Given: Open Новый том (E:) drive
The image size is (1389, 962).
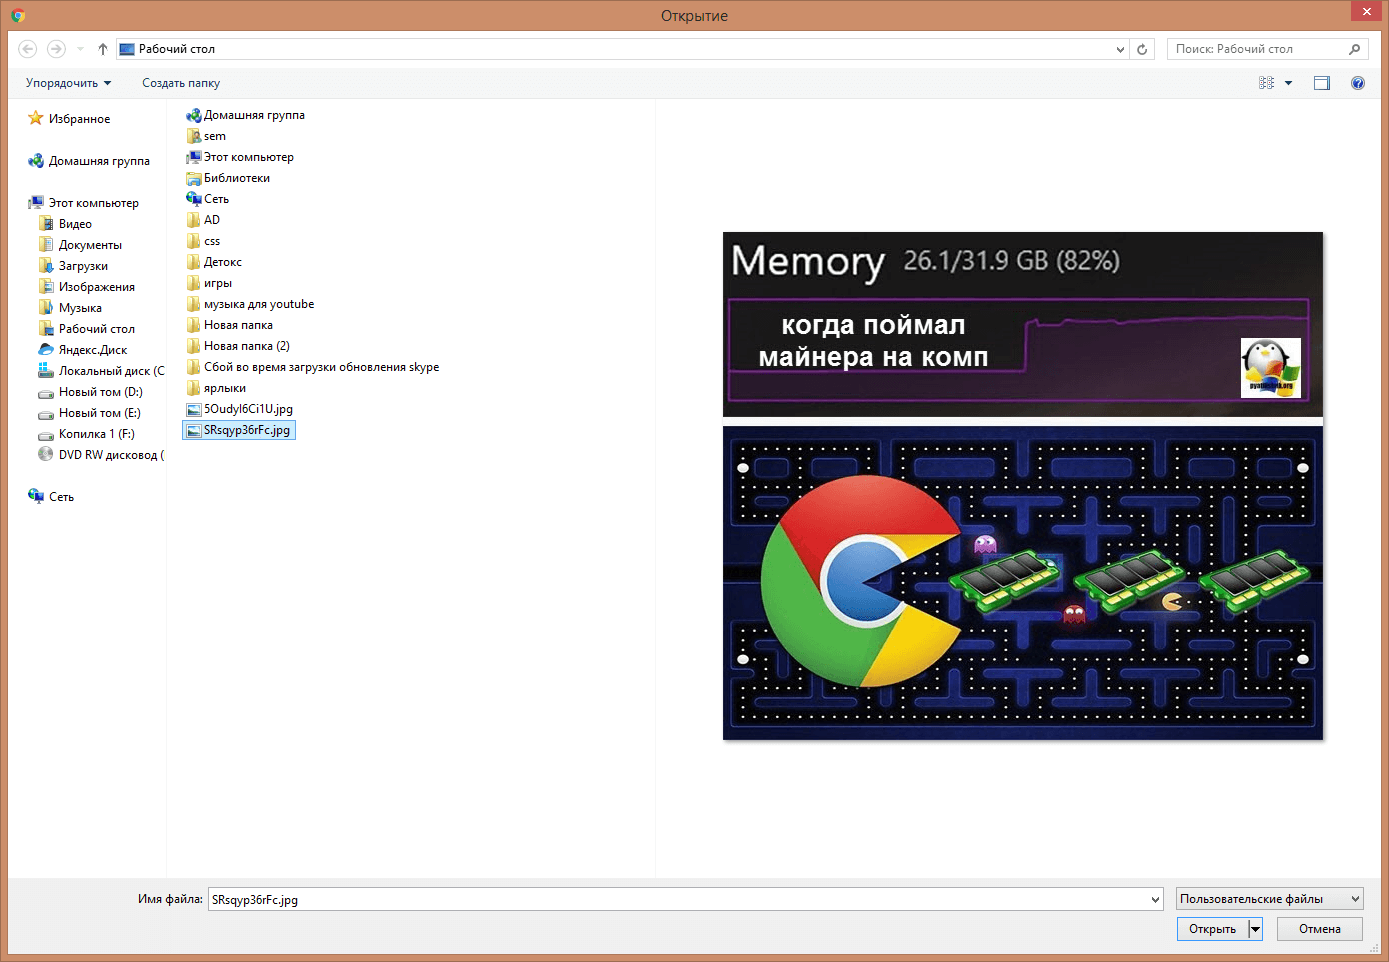Looking at the screenshot, I should [x=89, y=412].
